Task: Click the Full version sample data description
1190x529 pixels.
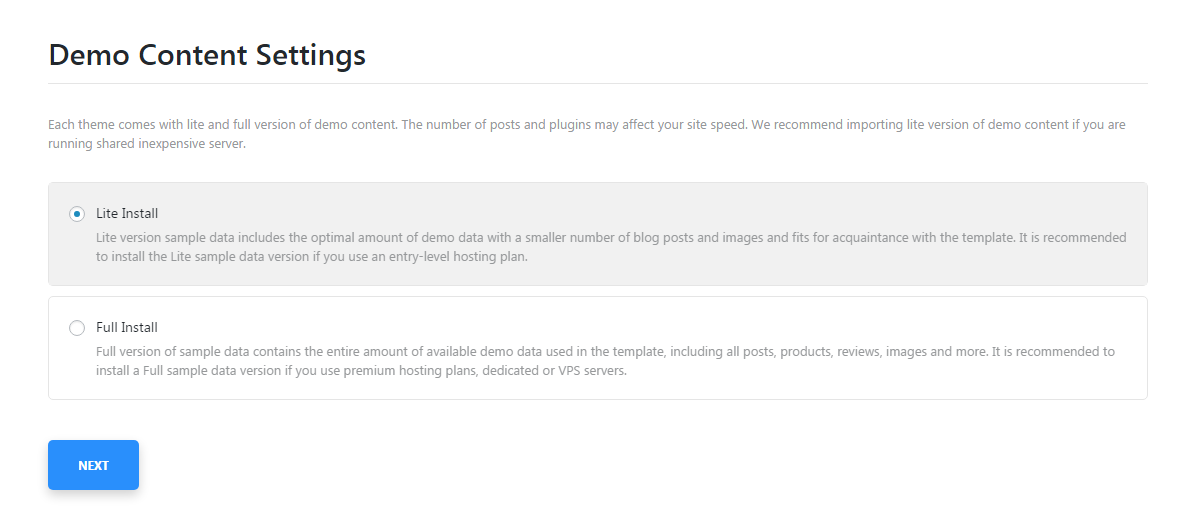Action: point(605,361)
